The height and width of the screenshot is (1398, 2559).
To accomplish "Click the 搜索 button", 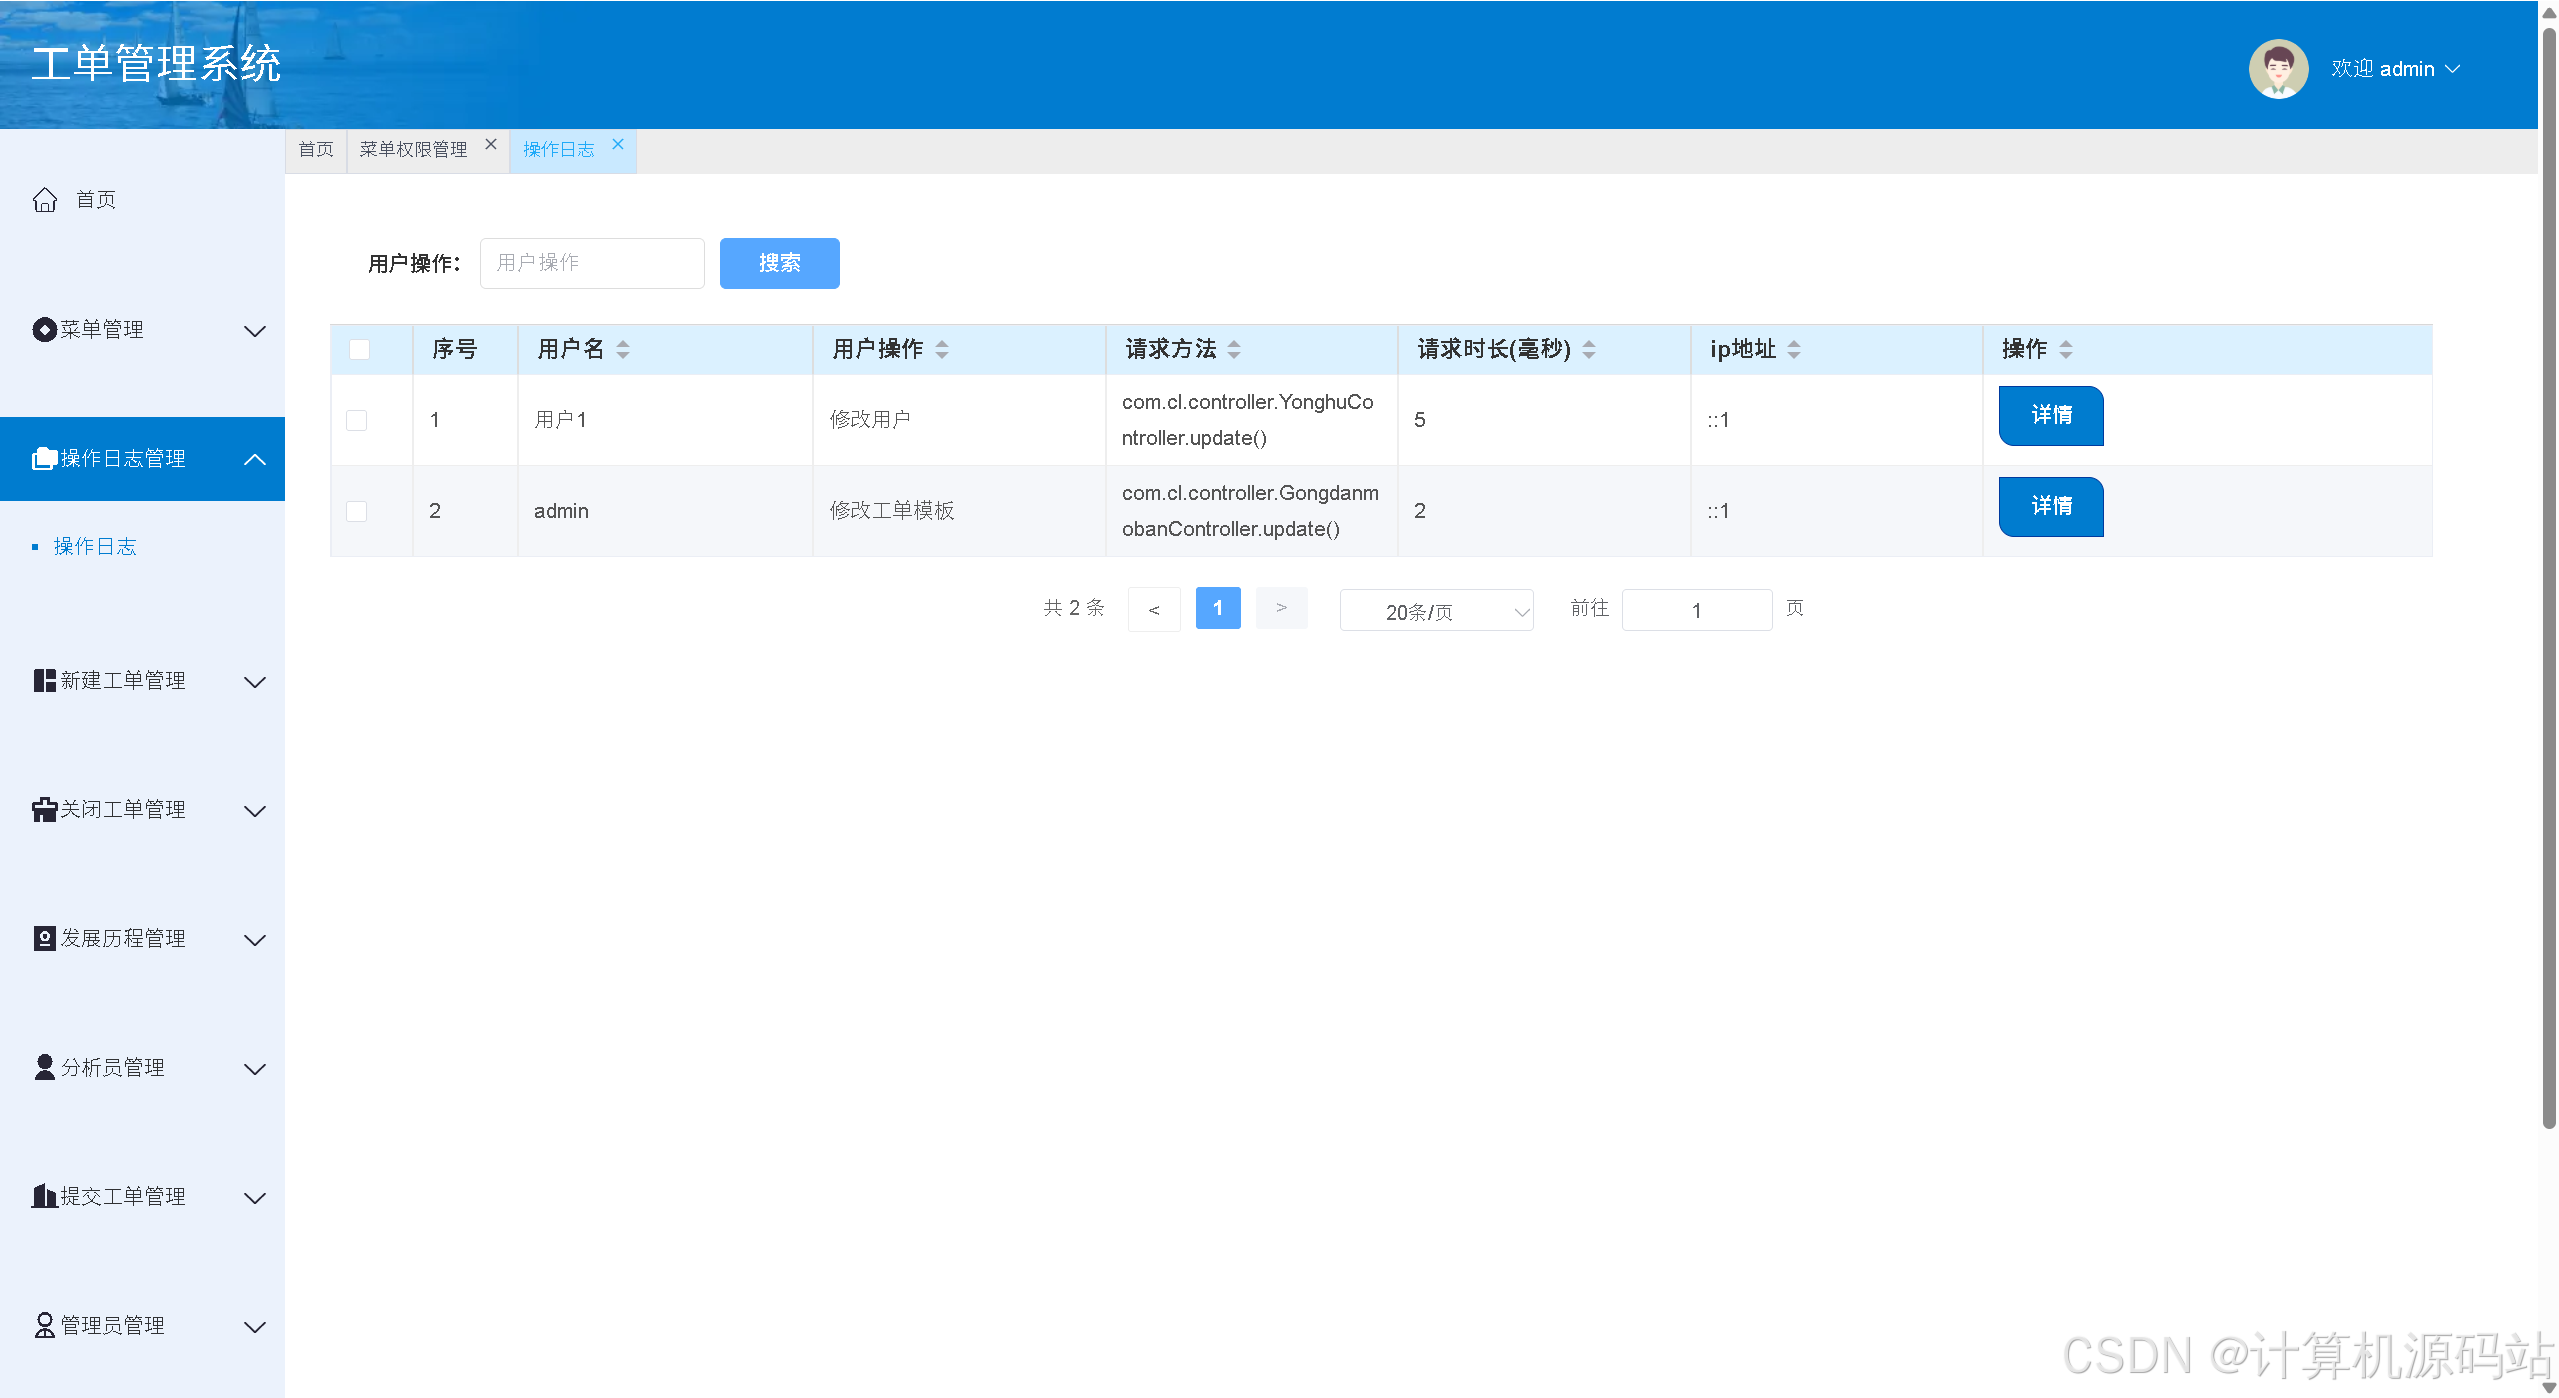I will (779, 263).
